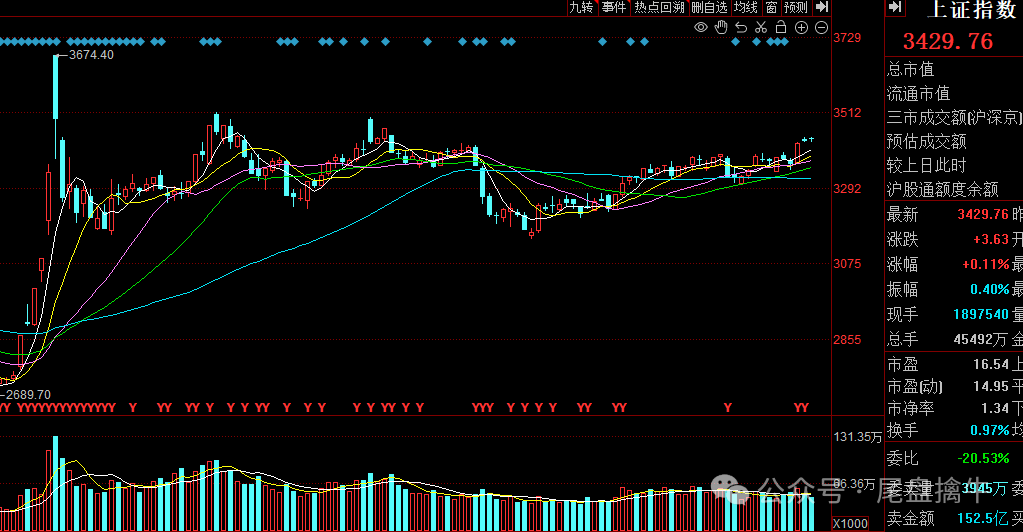This screenshot has height=532, width=1023.
Task: Open the 热点回溯 tab
Action: pyautogui.click(x=659, y=7)
